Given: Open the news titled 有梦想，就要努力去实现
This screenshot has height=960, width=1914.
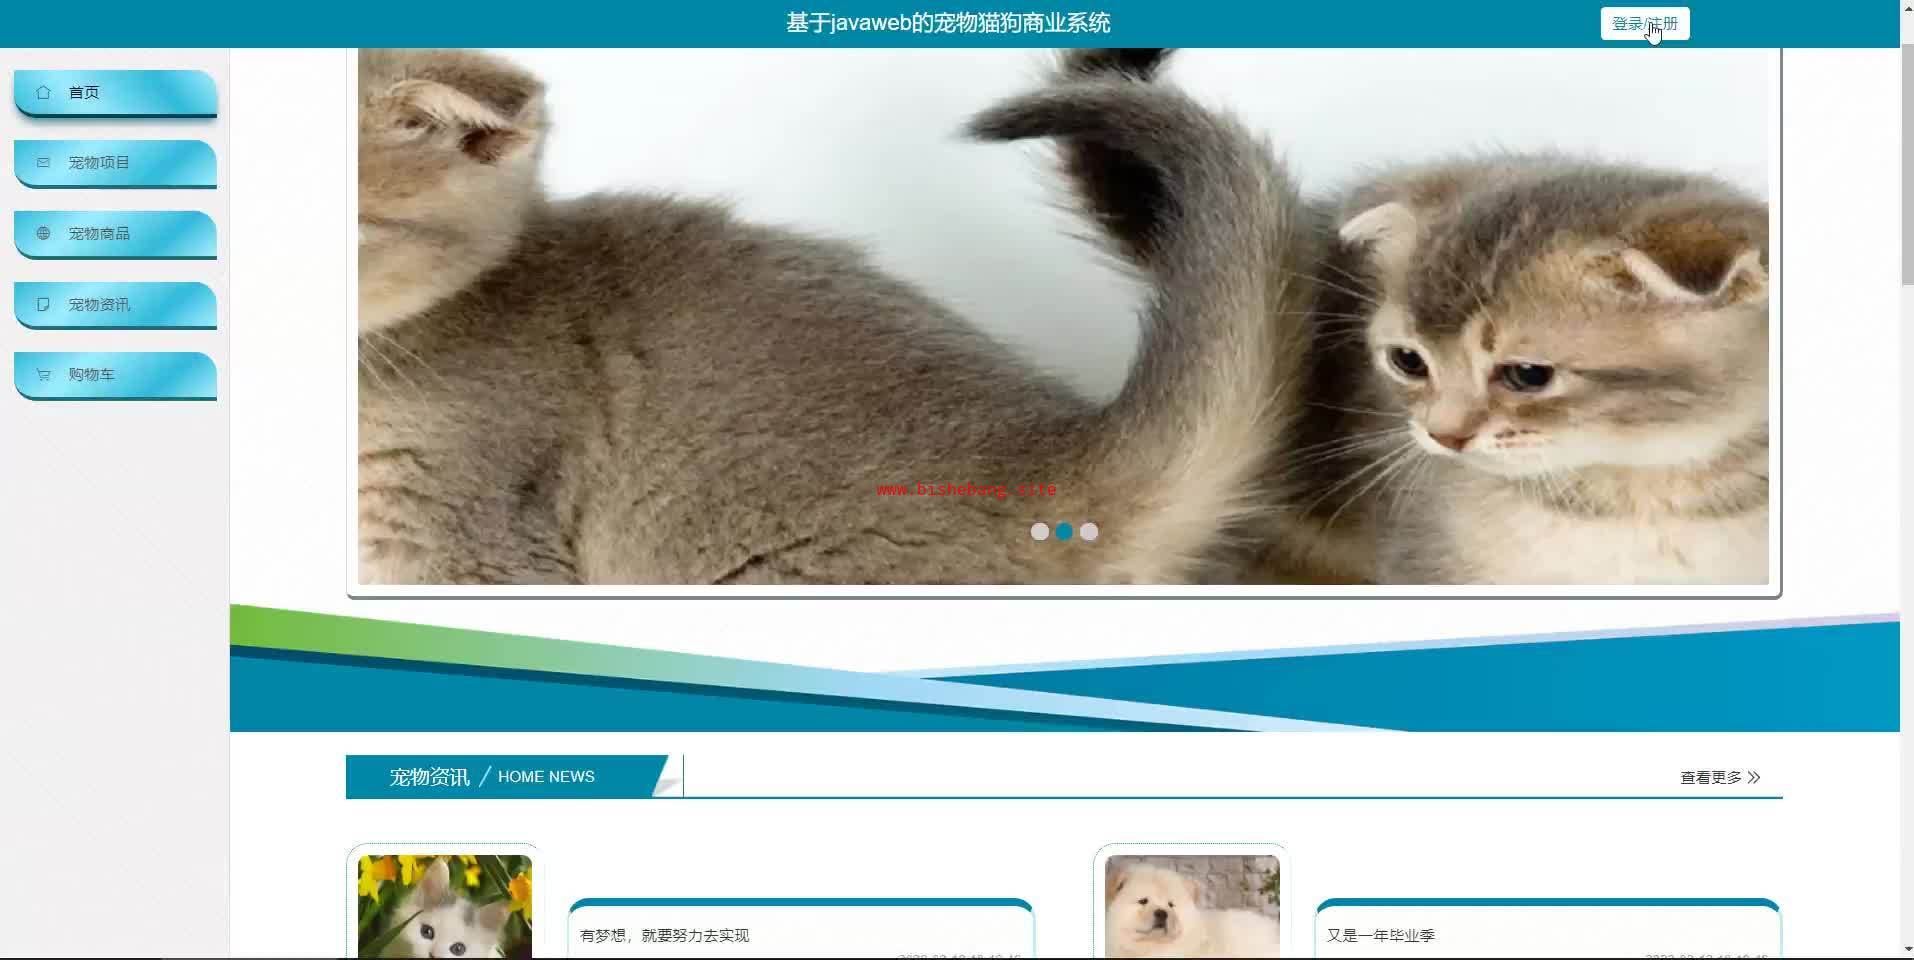Looking at the screenshot, I should 665,936.
